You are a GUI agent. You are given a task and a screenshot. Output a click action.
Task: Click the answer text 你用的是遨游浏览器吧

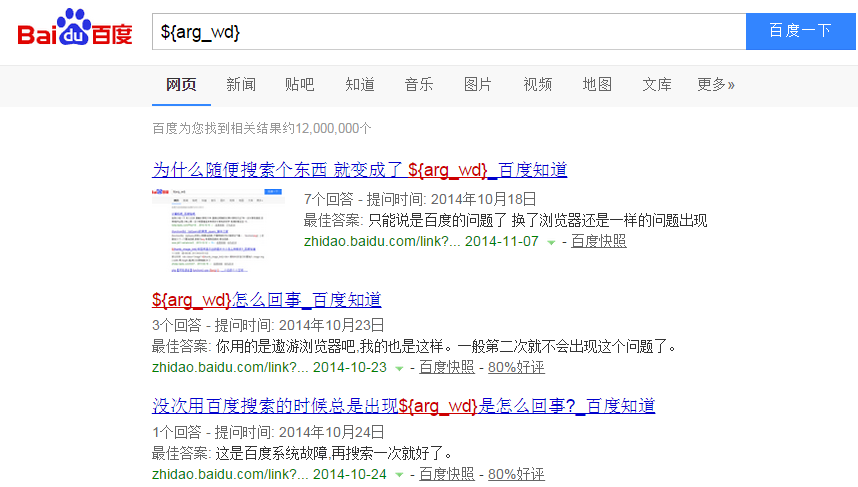(x=286, y=346)
